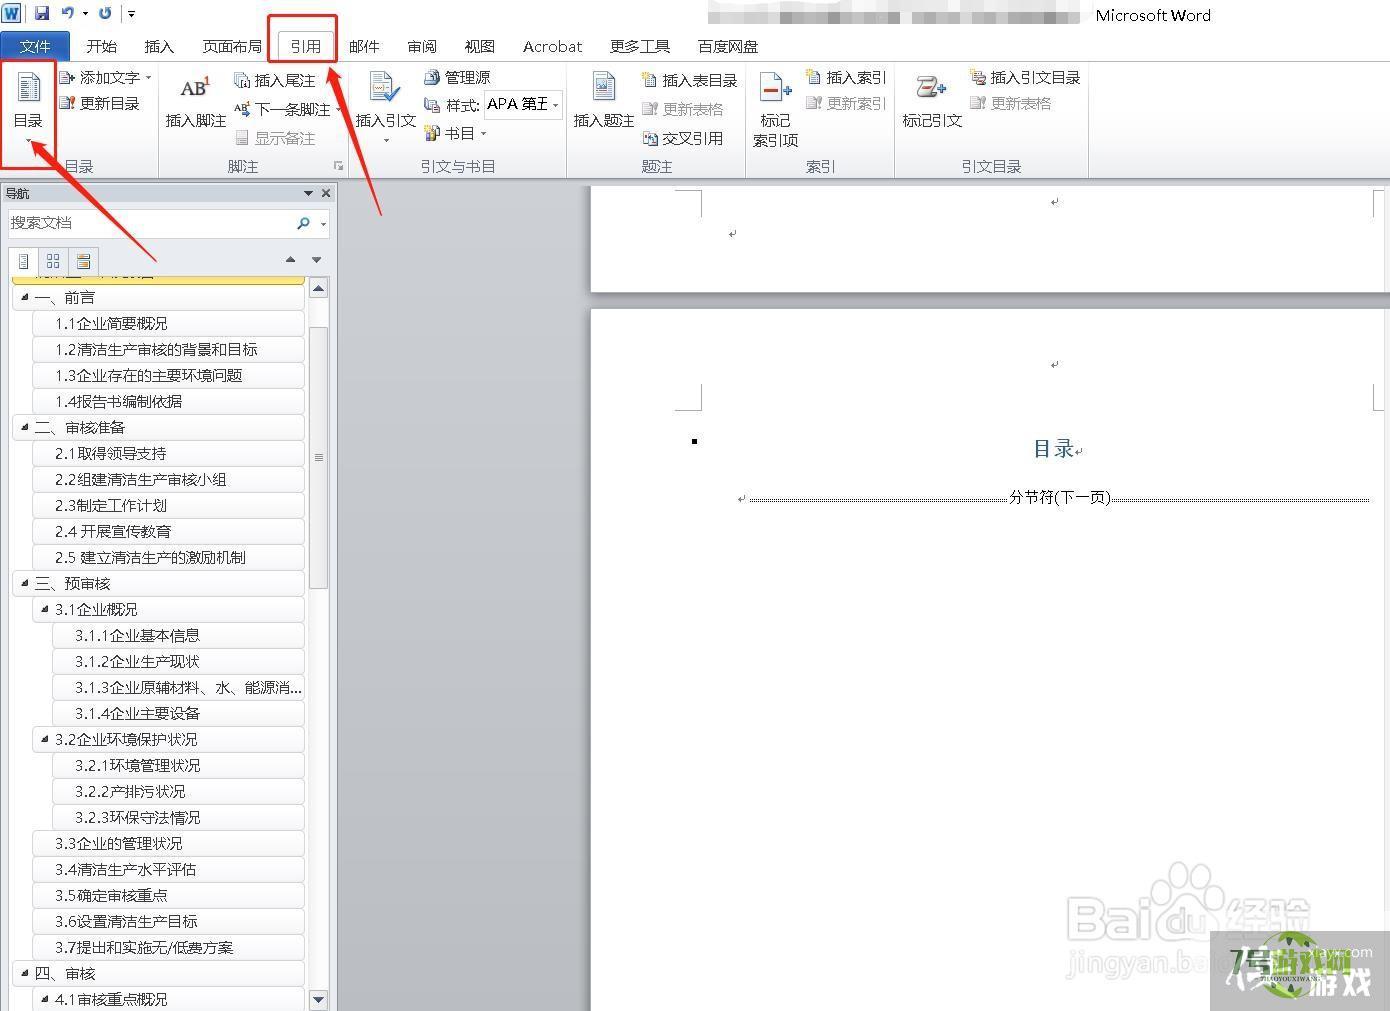Click the Undo icon in the quick access toolbar
The image size is (1390, 1011).
click(x=67, y=13)
